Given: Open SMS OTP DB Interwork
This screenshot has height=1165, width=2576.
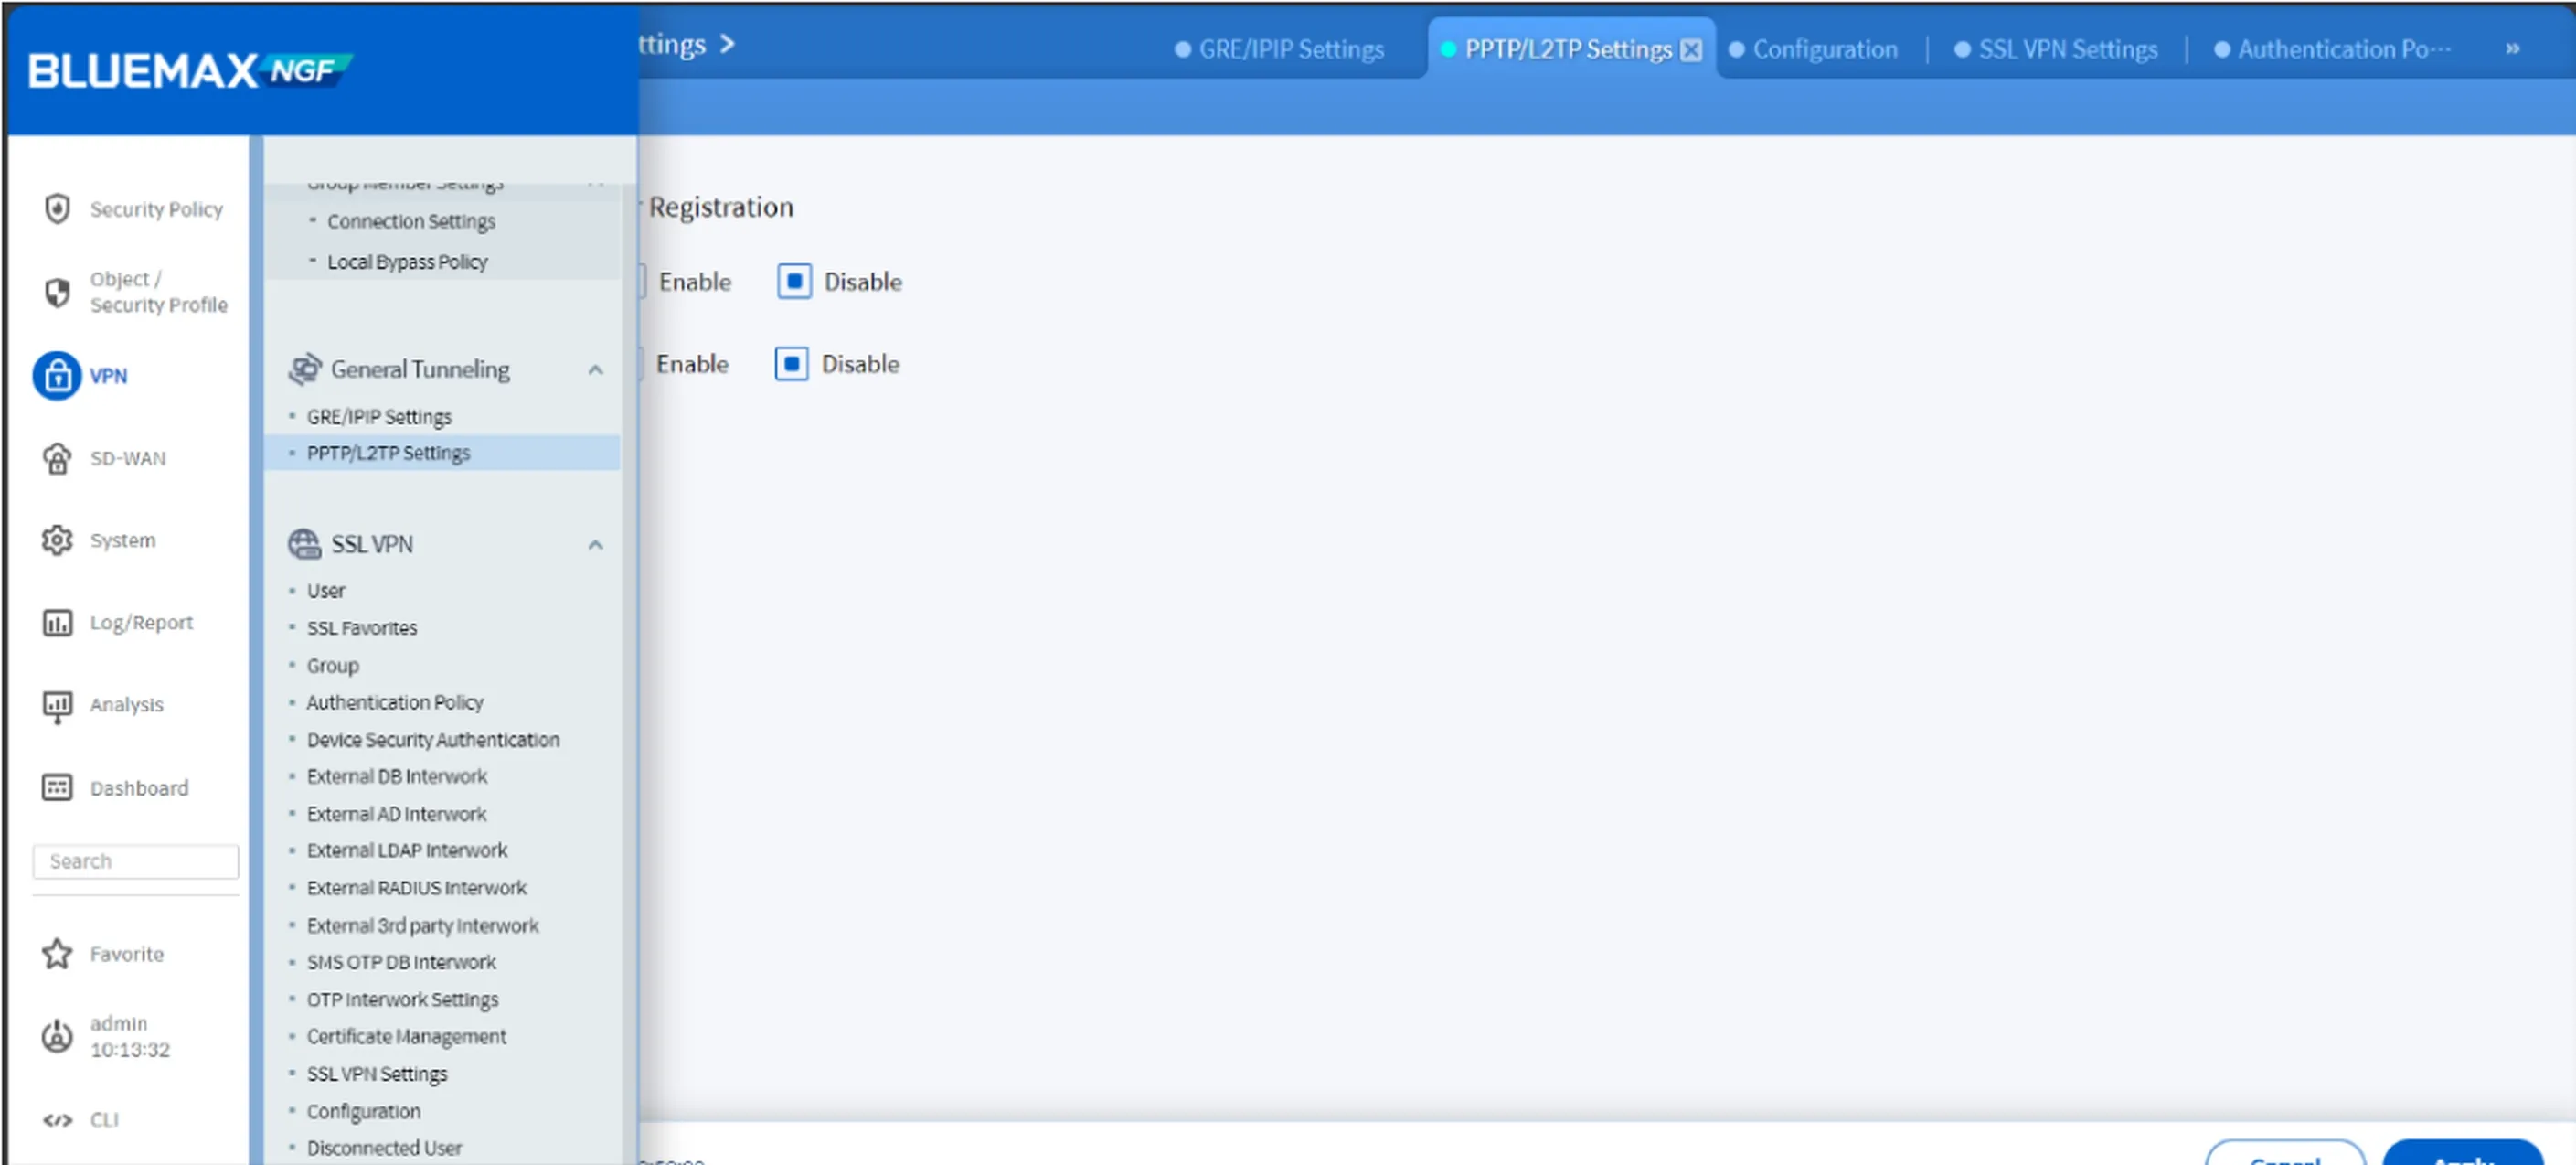Looking at the screenshot, I should click(x=401, y=963).
